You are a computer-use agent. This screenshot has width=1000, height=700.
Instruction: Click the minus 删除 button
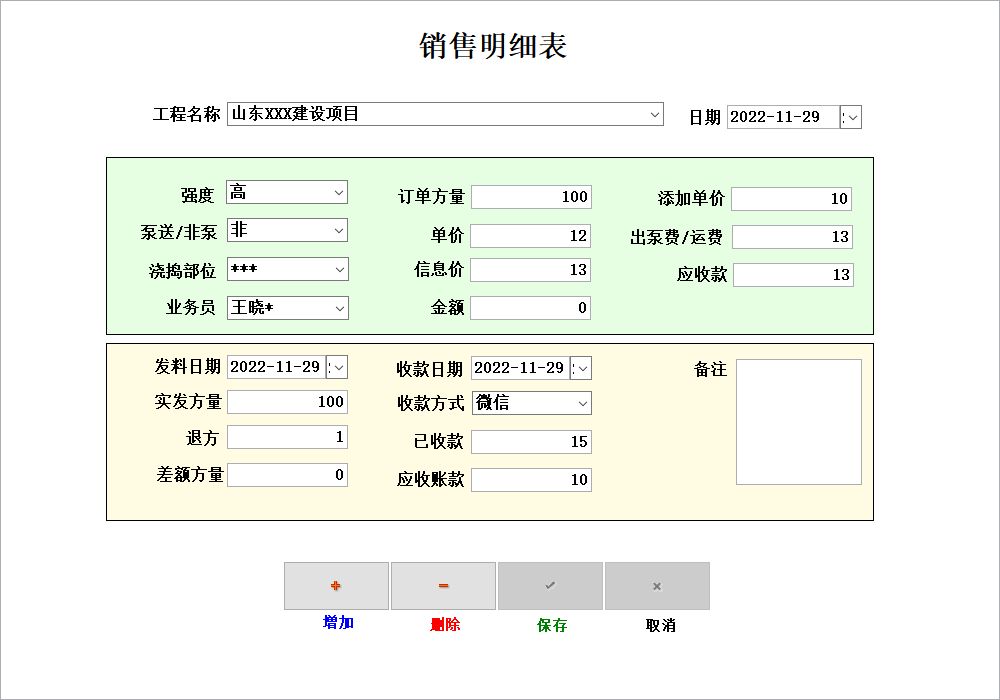[x=443, y=586]
